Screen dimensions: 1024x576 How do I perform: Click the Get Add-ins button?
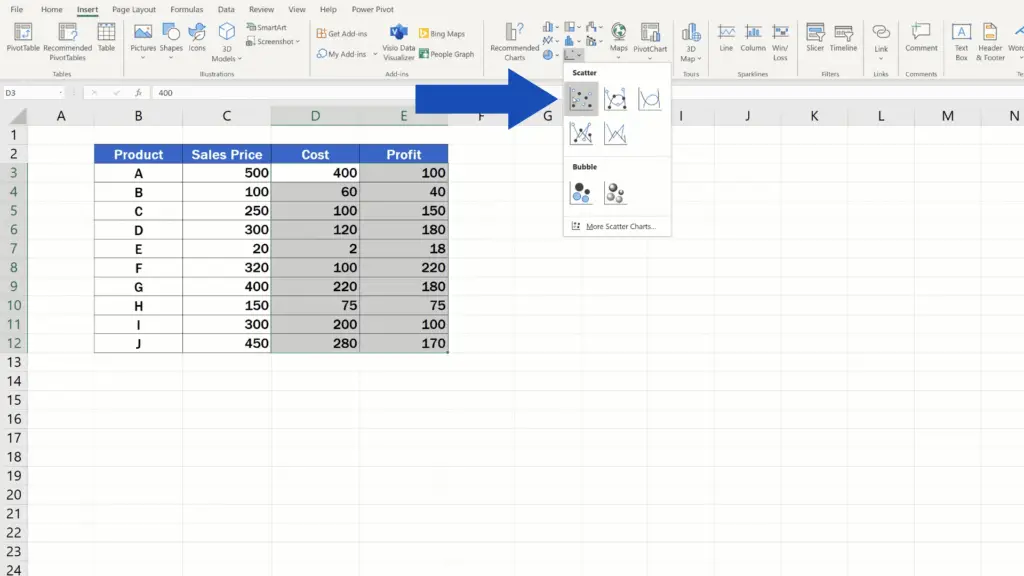343,34
